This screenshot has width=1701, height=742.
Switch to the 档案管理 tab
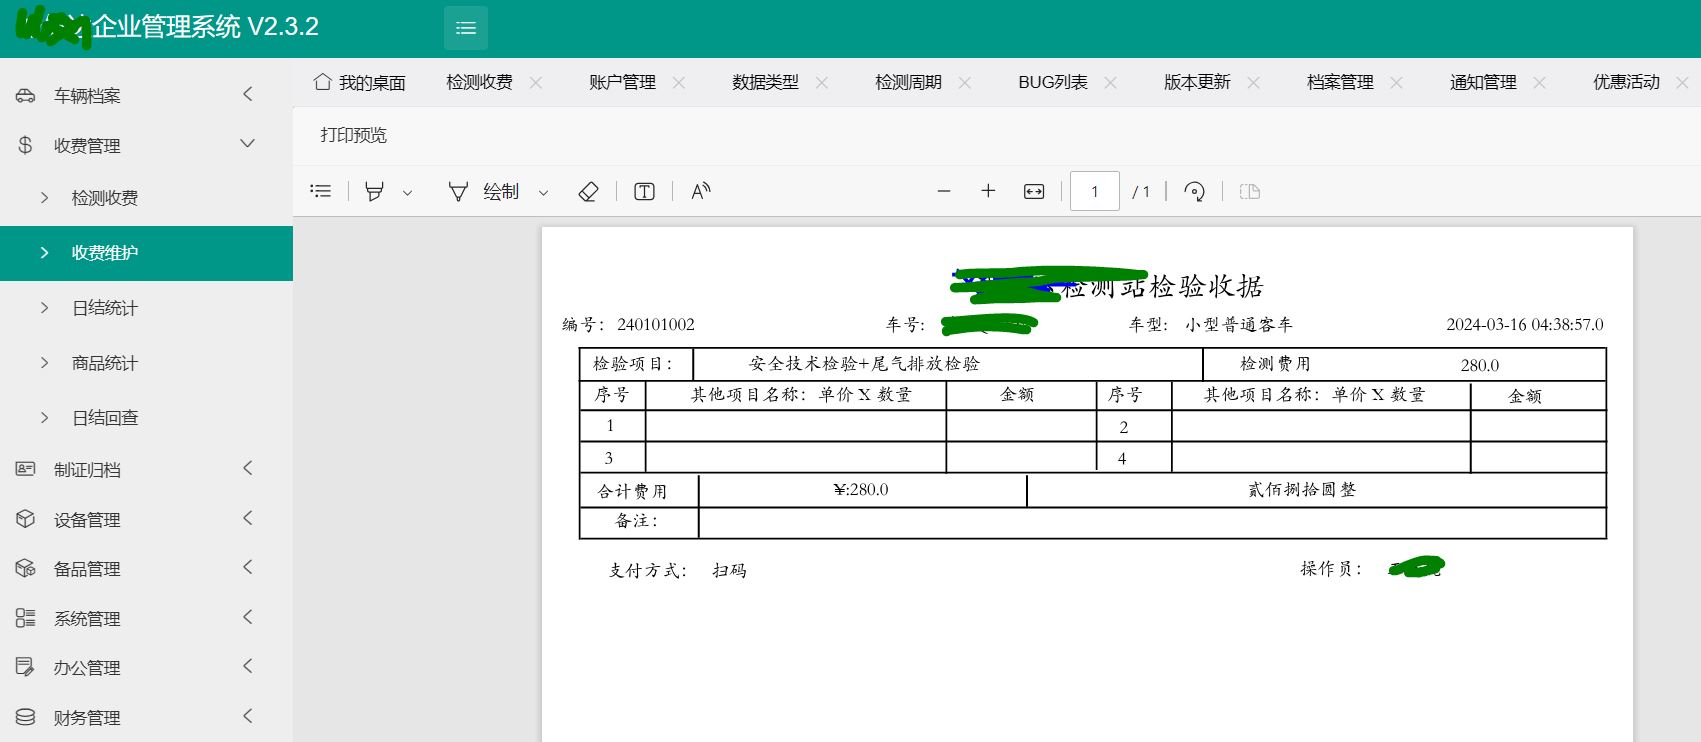[x=1340, y=82]
